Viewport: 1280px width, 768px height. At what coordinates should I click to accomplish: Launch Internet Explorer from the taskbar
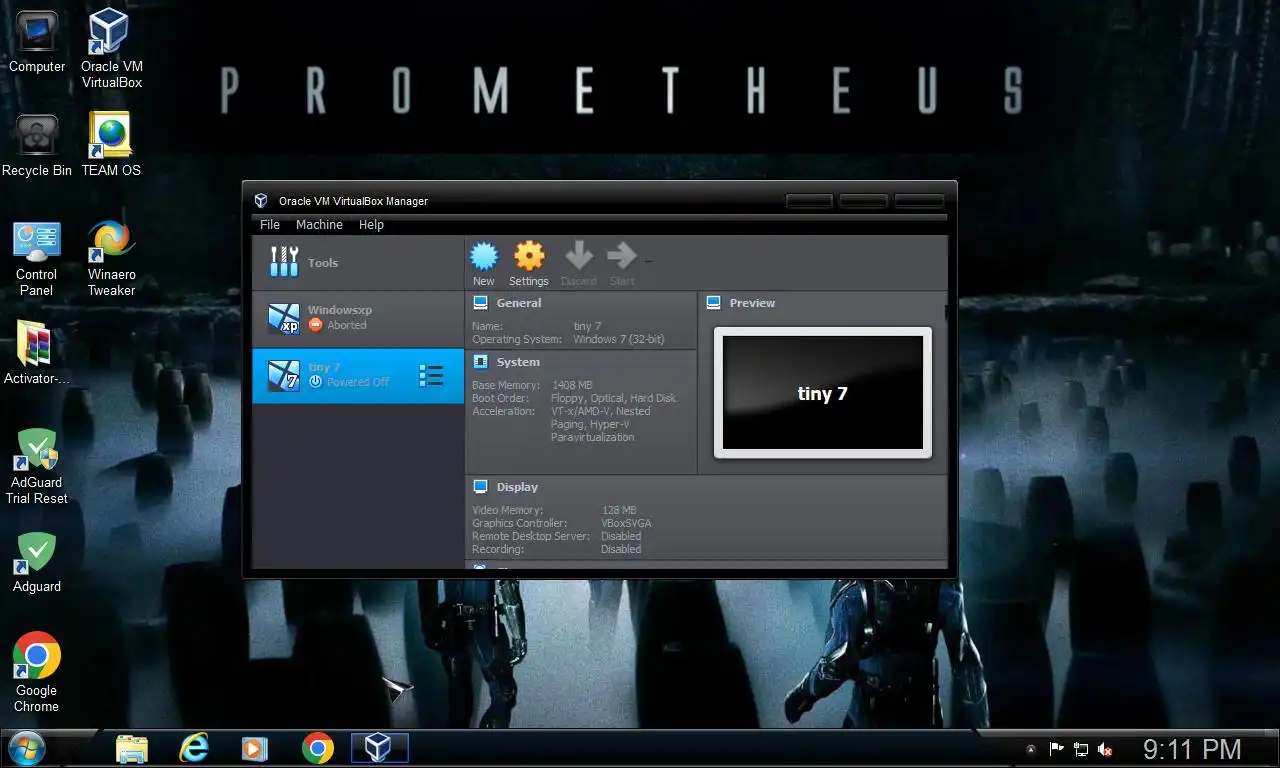coord(194,748)
